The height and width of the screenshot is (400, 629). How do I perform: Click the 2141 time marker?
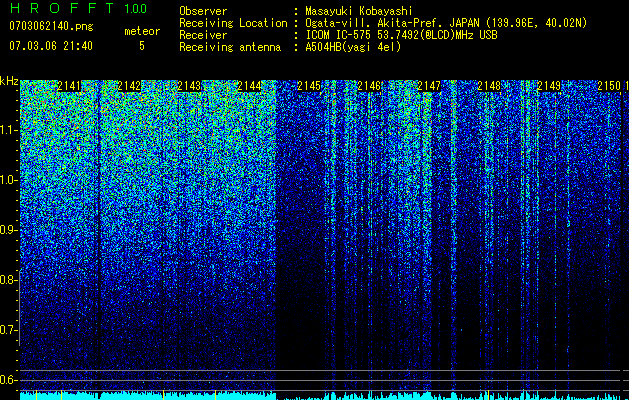[x=69, y=86]
